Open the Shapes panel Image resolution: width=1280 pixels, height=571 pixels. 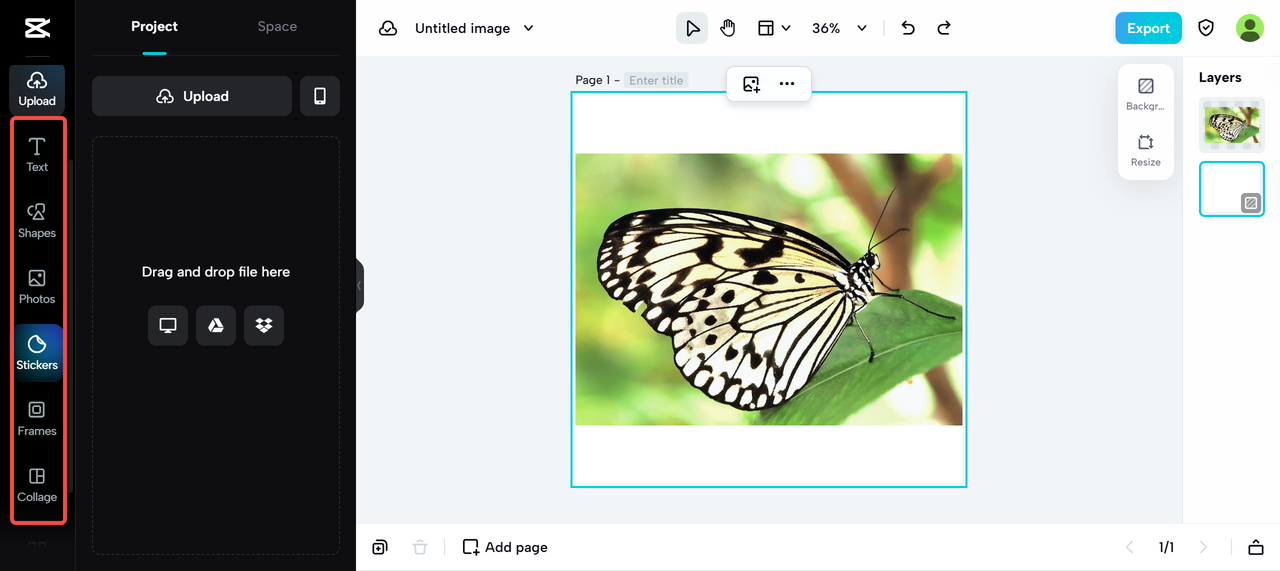37,221
